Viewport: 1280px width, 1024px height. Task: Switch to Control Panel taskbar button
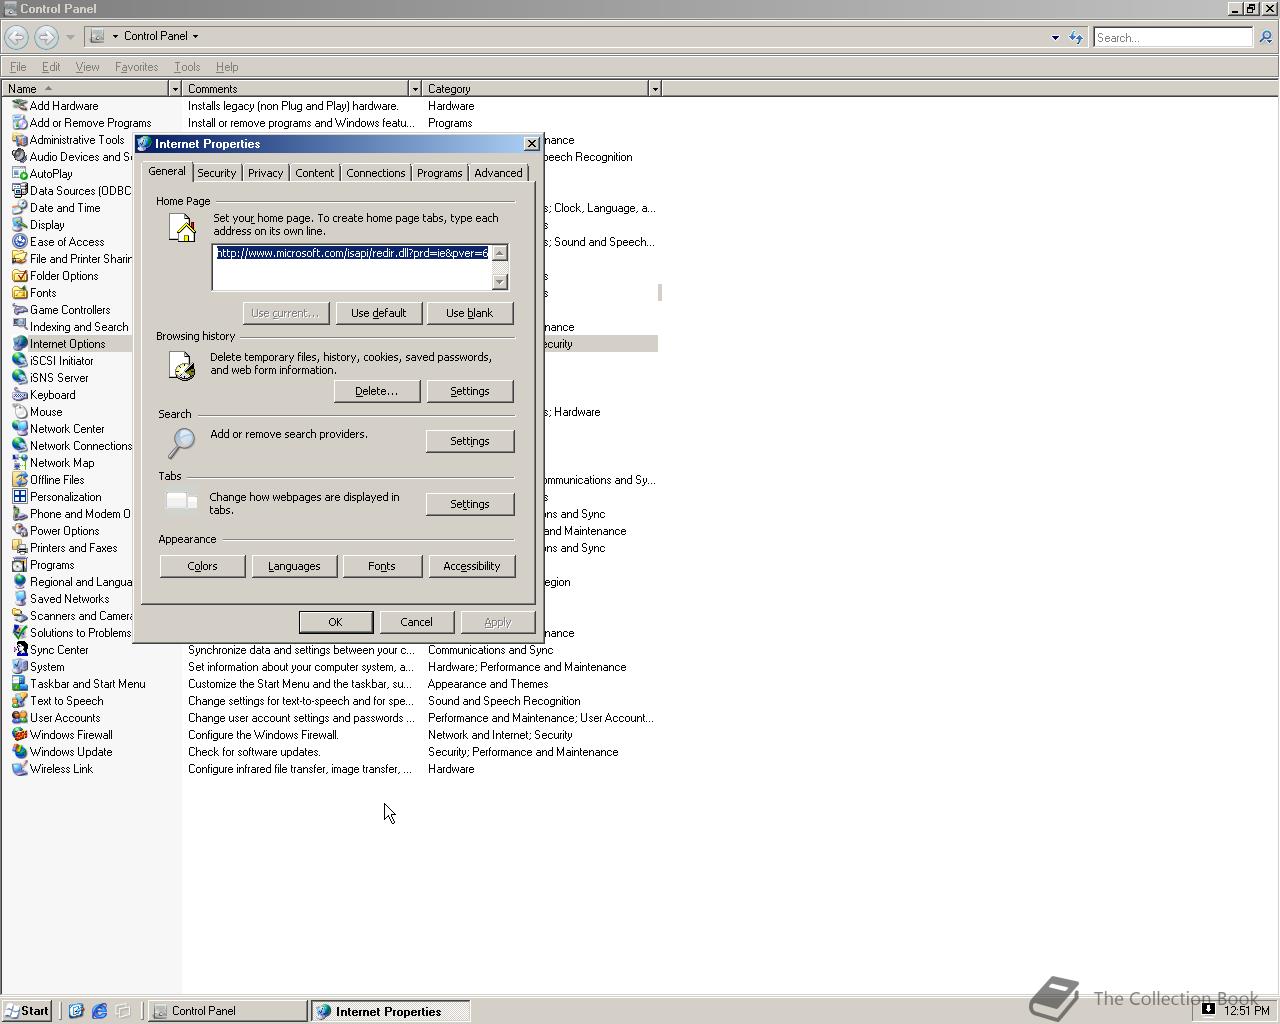tap(228, 1011)
